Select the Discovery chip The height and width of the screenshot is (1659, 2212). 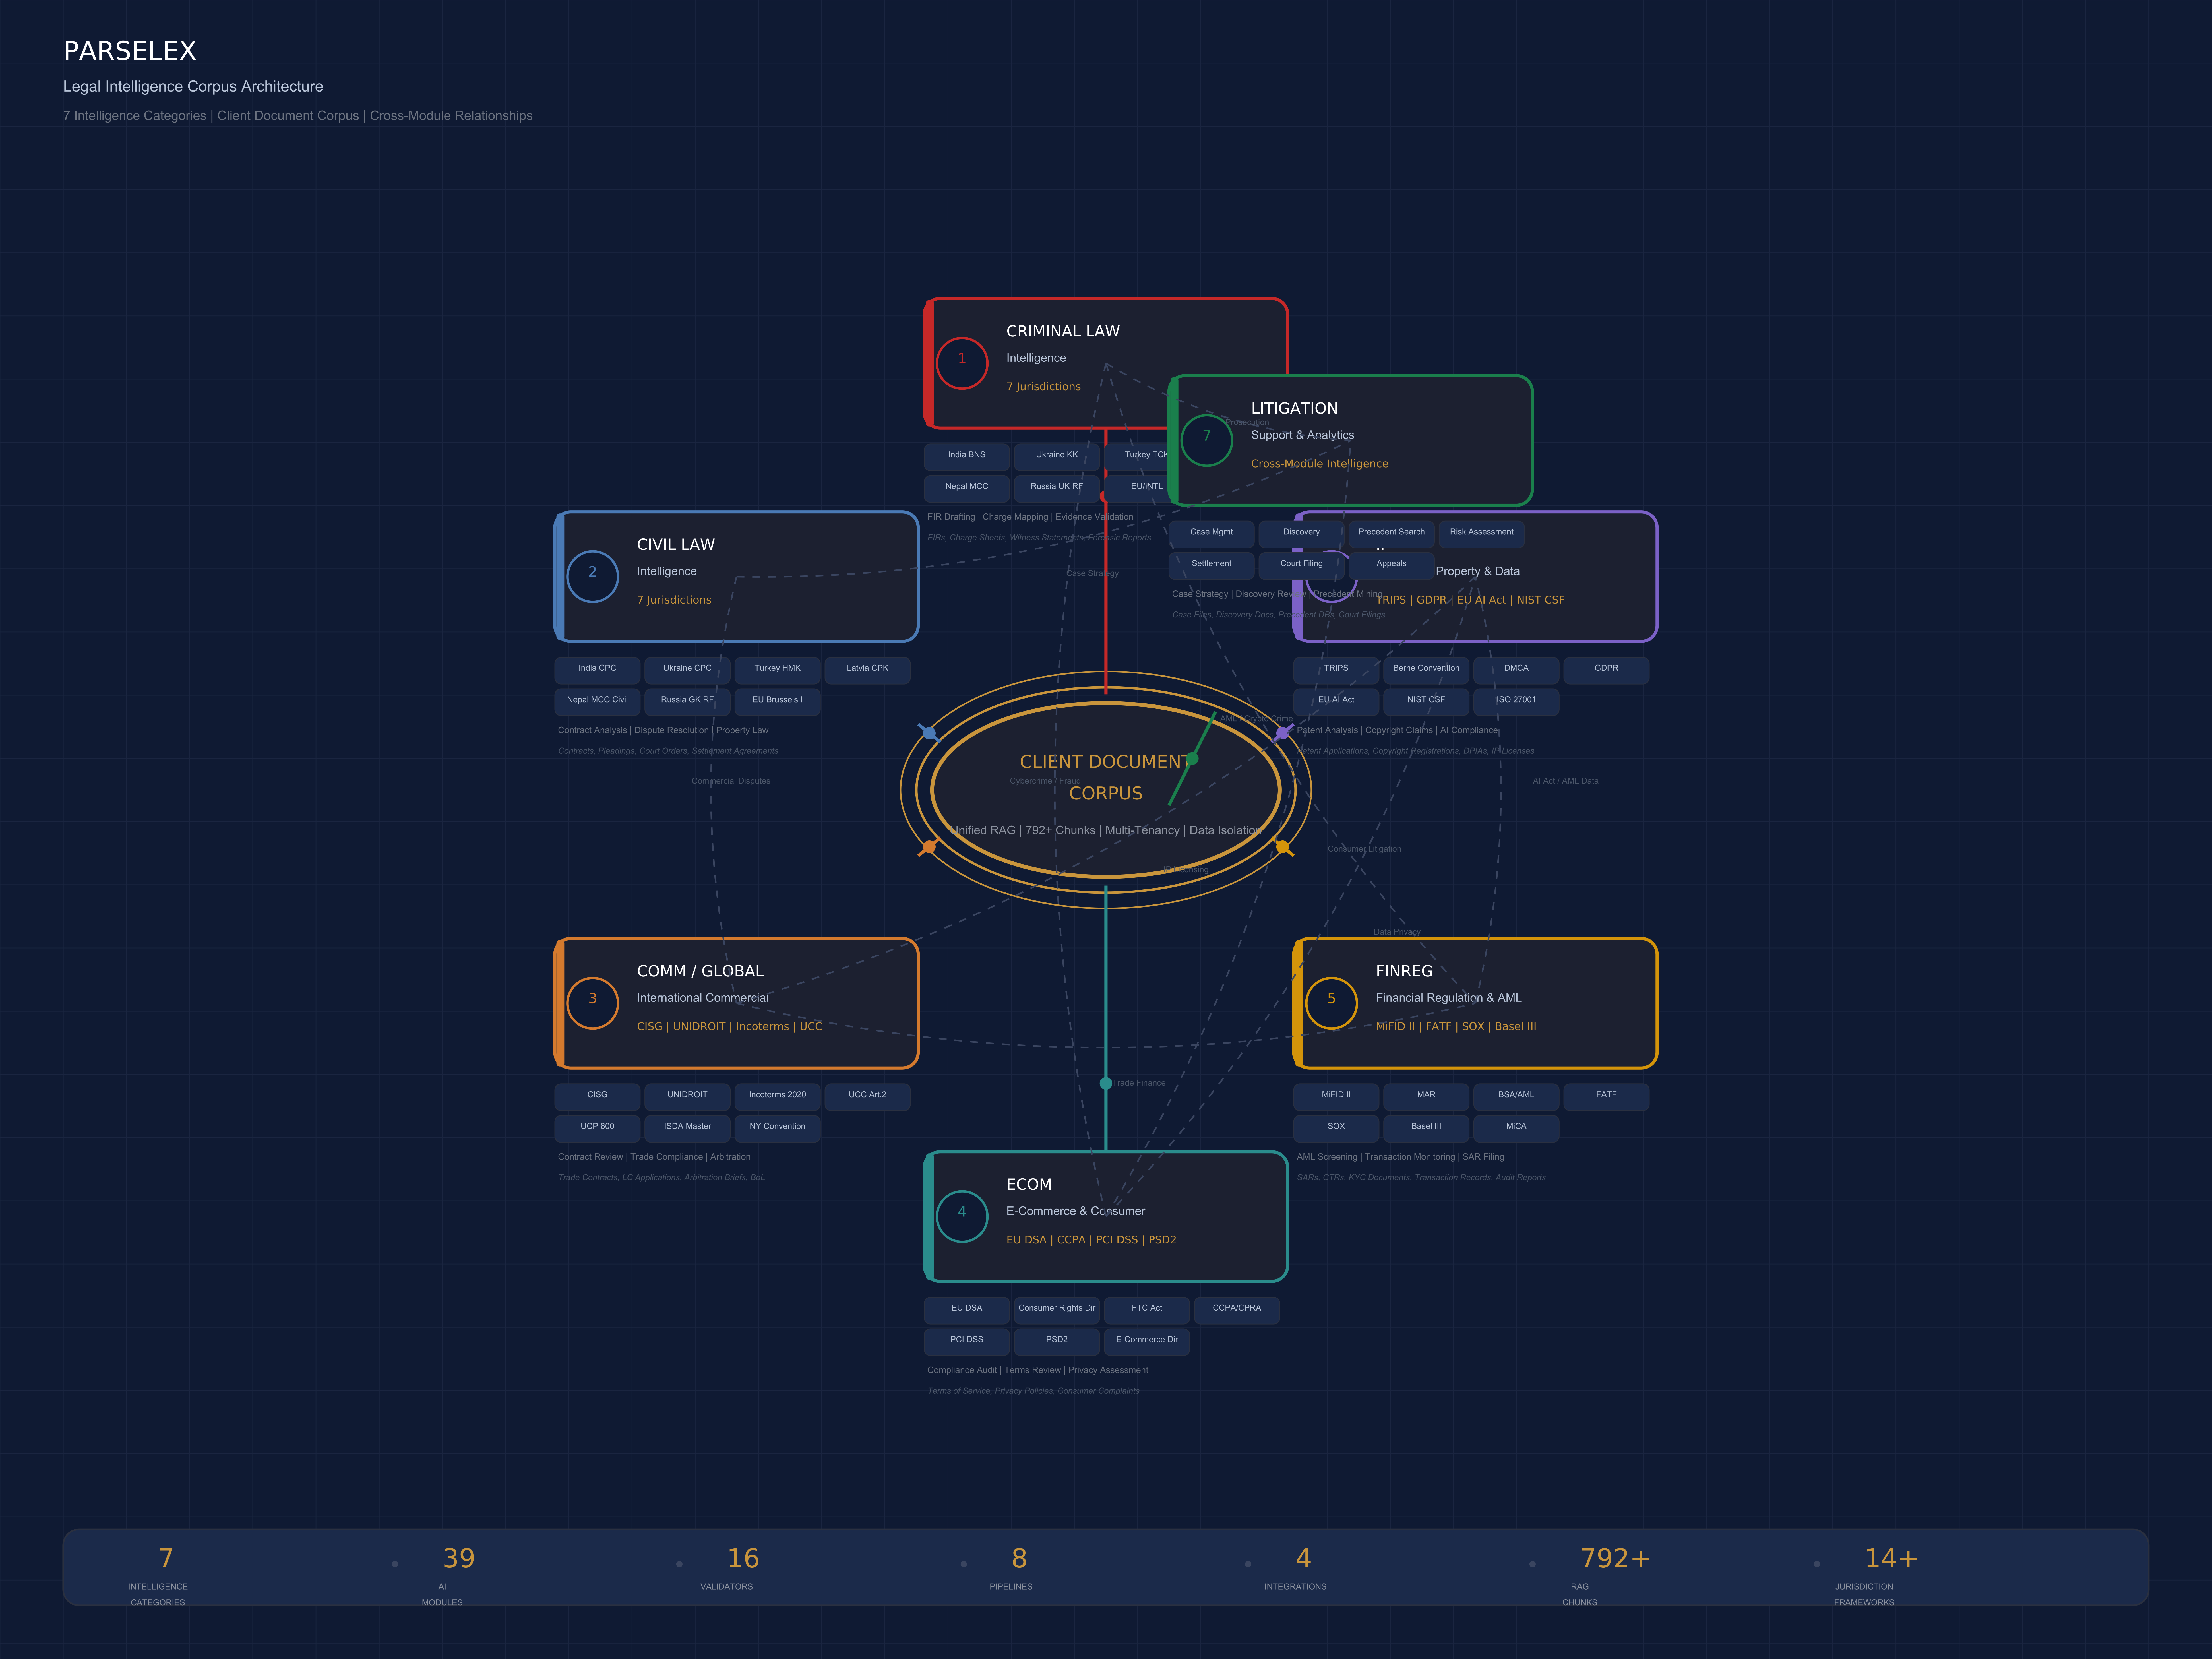(x=1302, y=534)
